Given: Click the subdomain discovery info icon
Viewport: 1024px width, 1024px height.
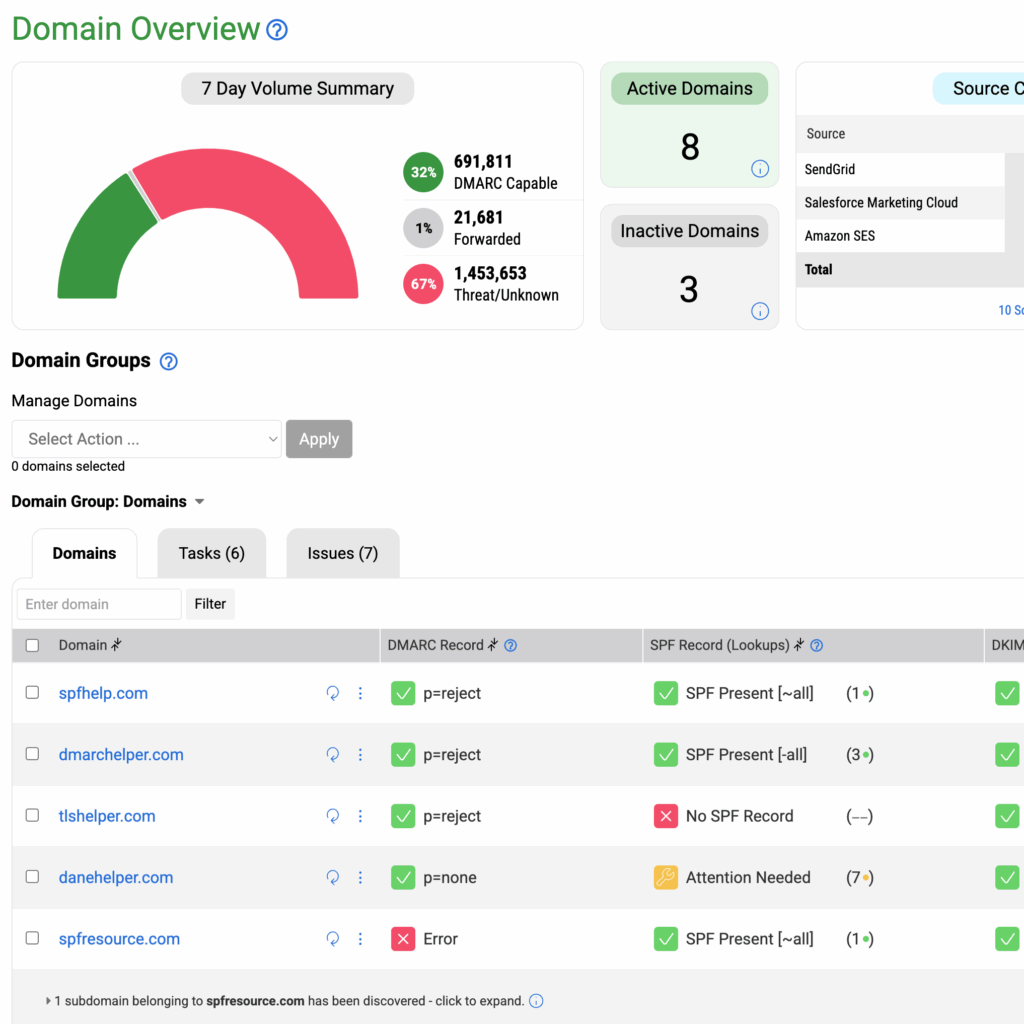Looking at the screenshot, I should click(x=536, y=1000).
